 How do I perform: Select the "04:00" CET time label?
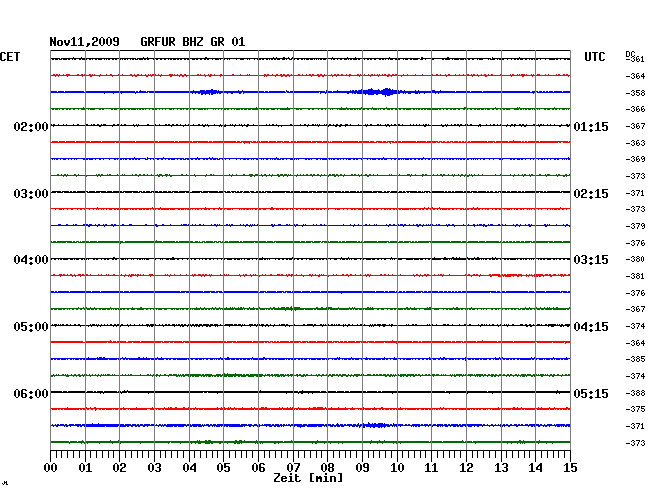[x=31, y=260]
